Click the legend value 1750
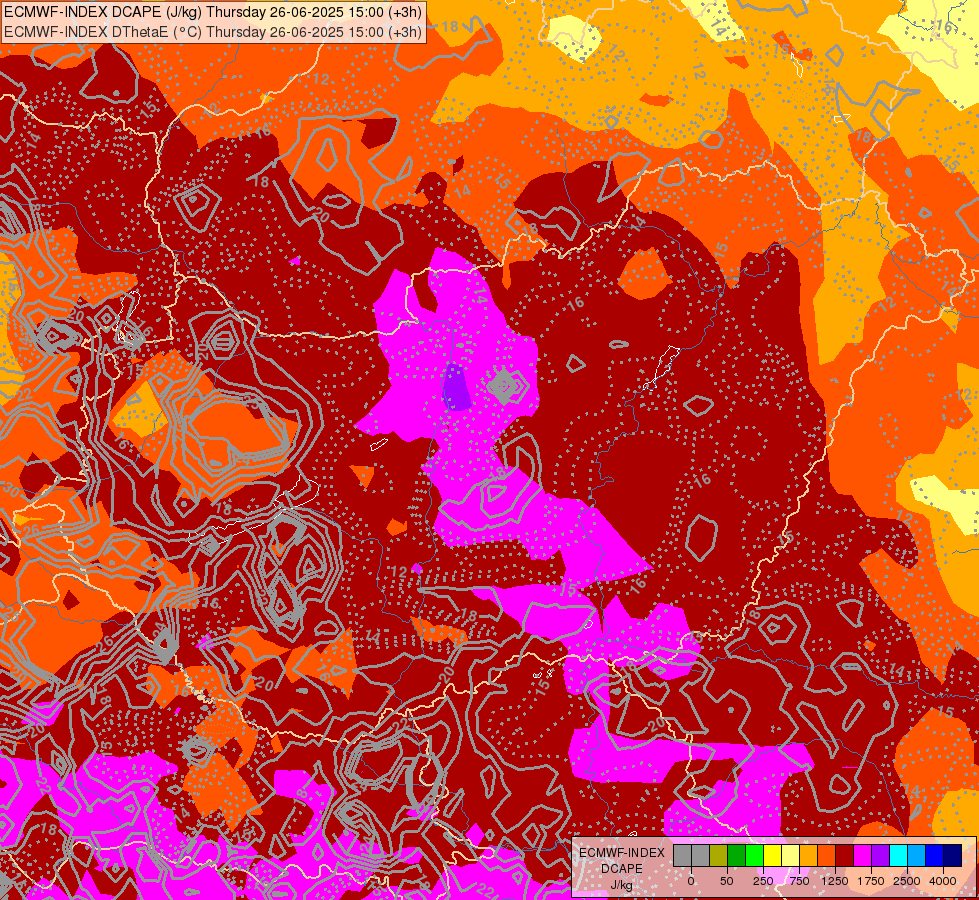 871,881
